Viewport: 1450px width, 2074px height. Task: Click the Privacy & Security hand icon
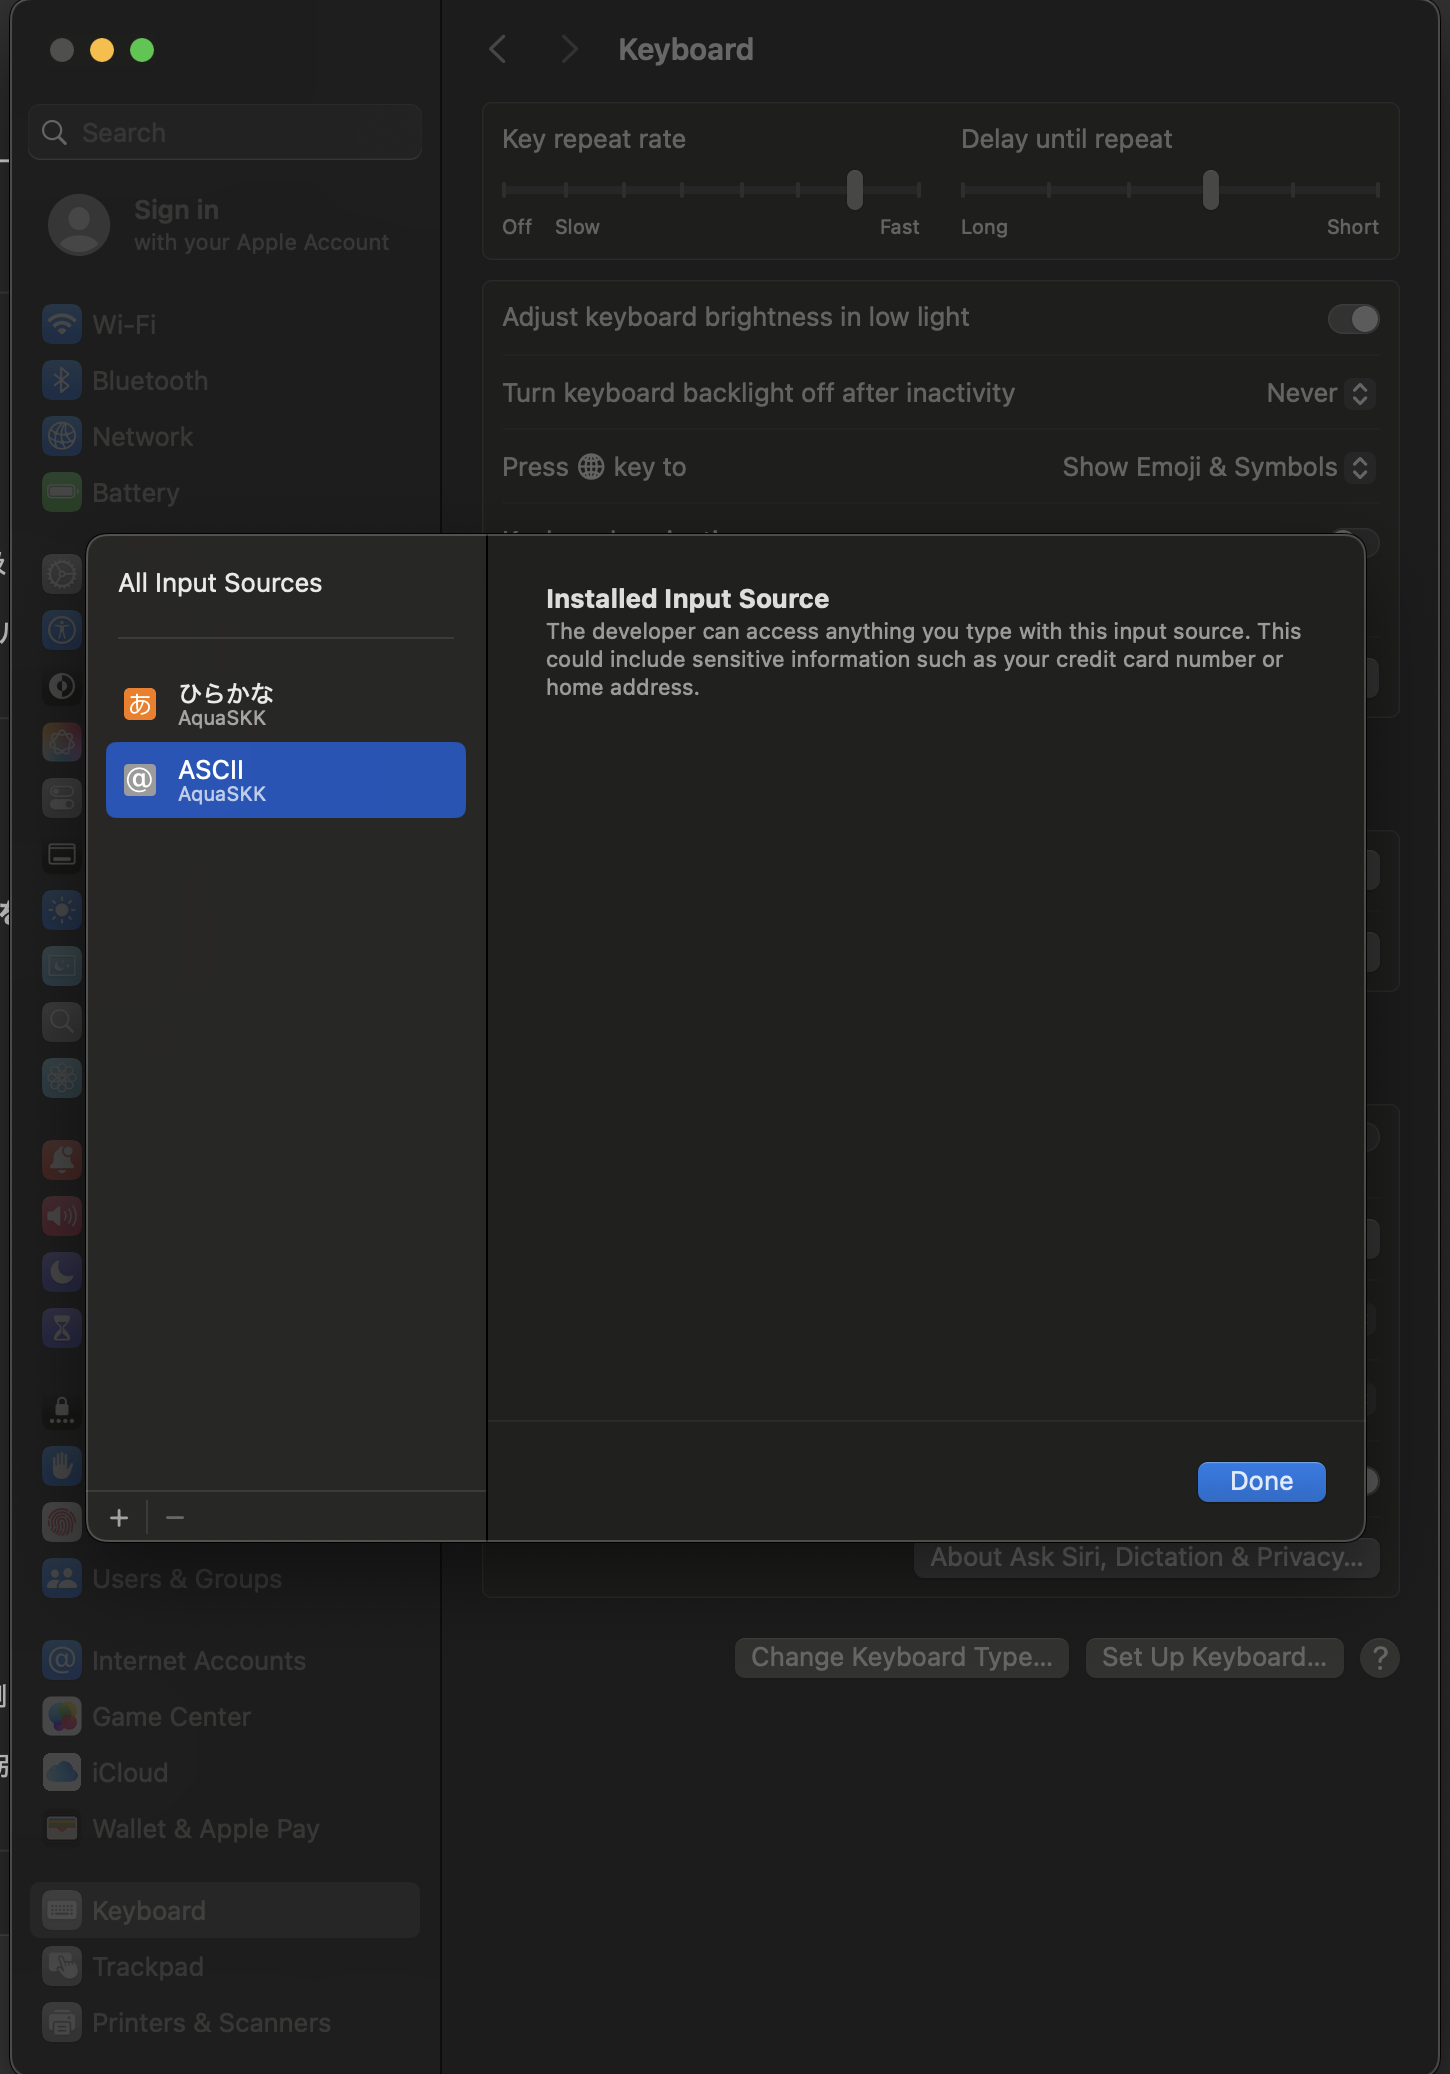62,1466
